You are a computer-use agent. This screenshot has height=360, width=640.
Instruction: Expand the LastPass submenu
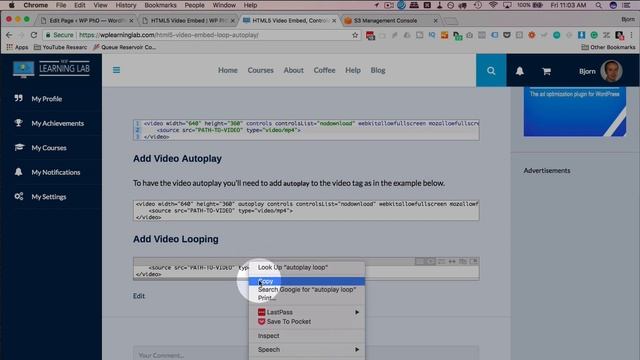click(x=307, y=312)
